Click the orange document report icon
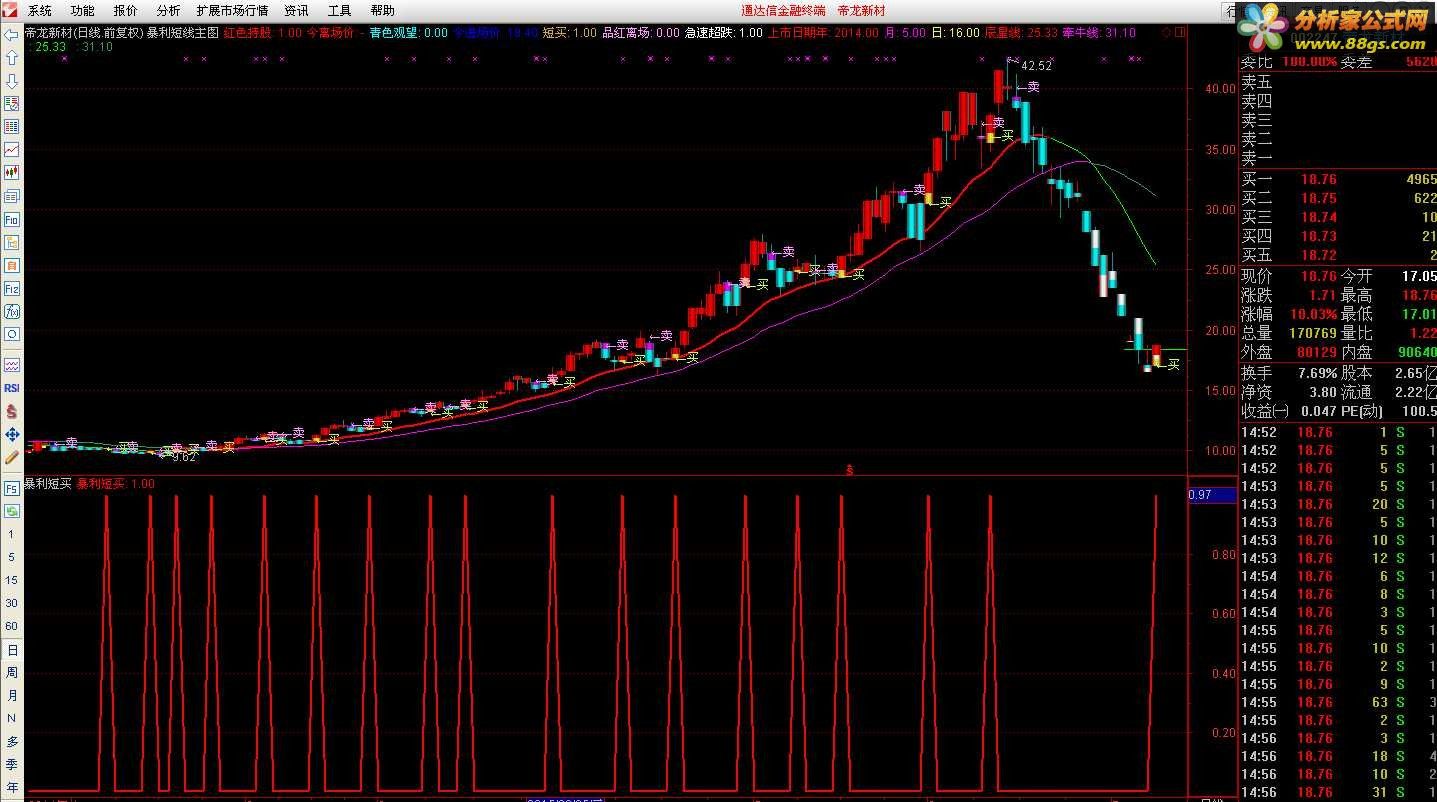Viewport: 1437px width, 802px height. point(12,265)
